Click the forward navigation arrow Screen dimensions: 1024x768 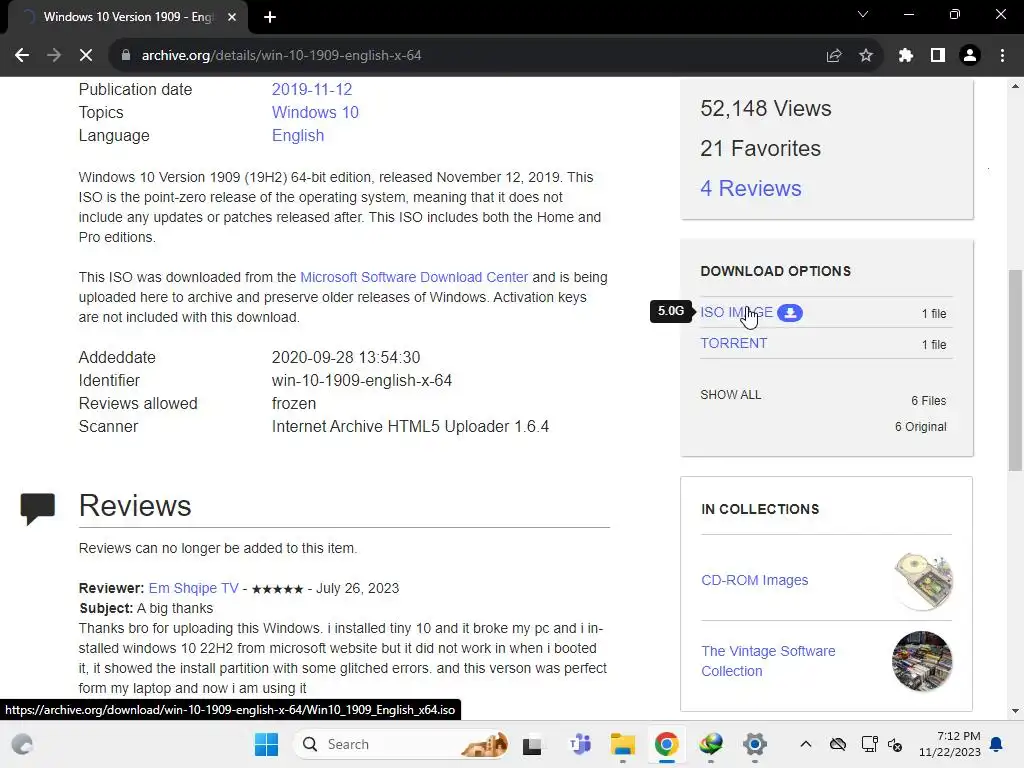(54, 56)
